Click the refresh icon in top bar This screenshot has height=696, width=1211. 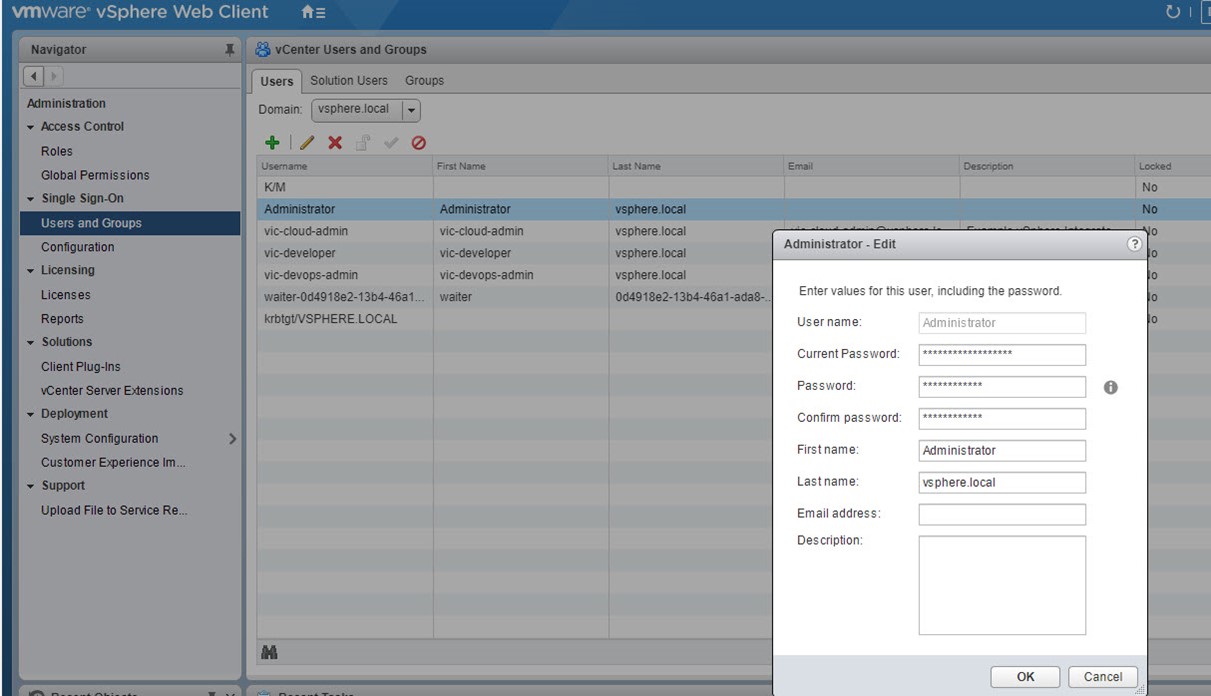click(x=1173, y=13)
